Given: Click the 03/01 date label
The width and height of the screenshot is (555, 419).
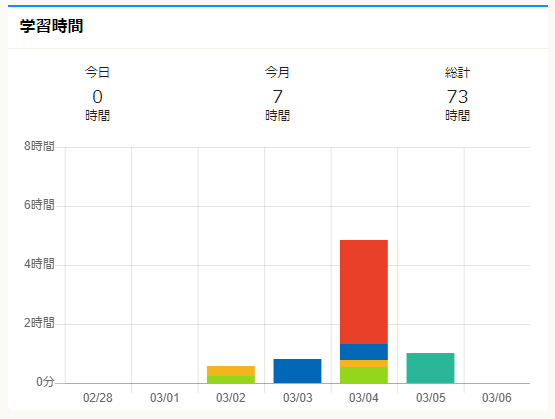Looking at the screenshot, I should (164, 398).
